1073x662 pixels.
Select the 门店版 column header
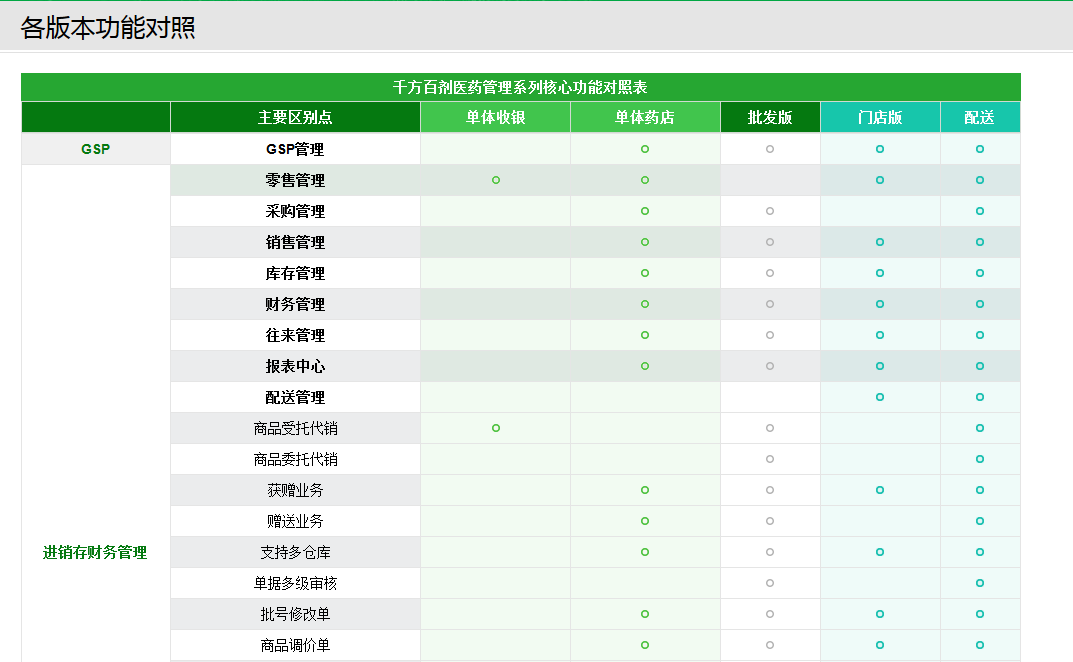[879, 117]
